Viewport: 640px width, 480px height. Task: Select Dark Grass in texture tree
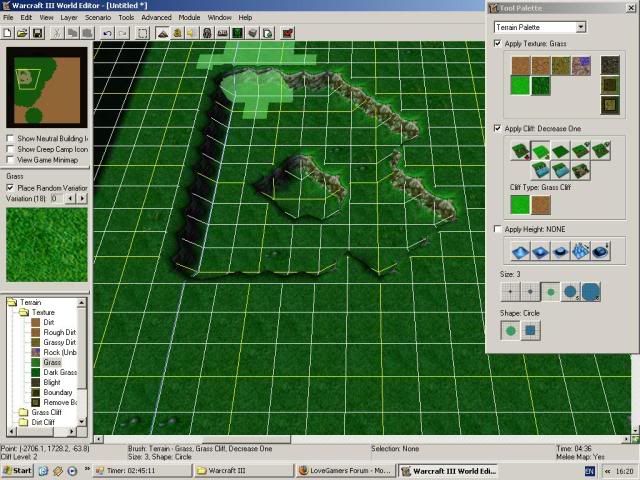click(60, 372)
